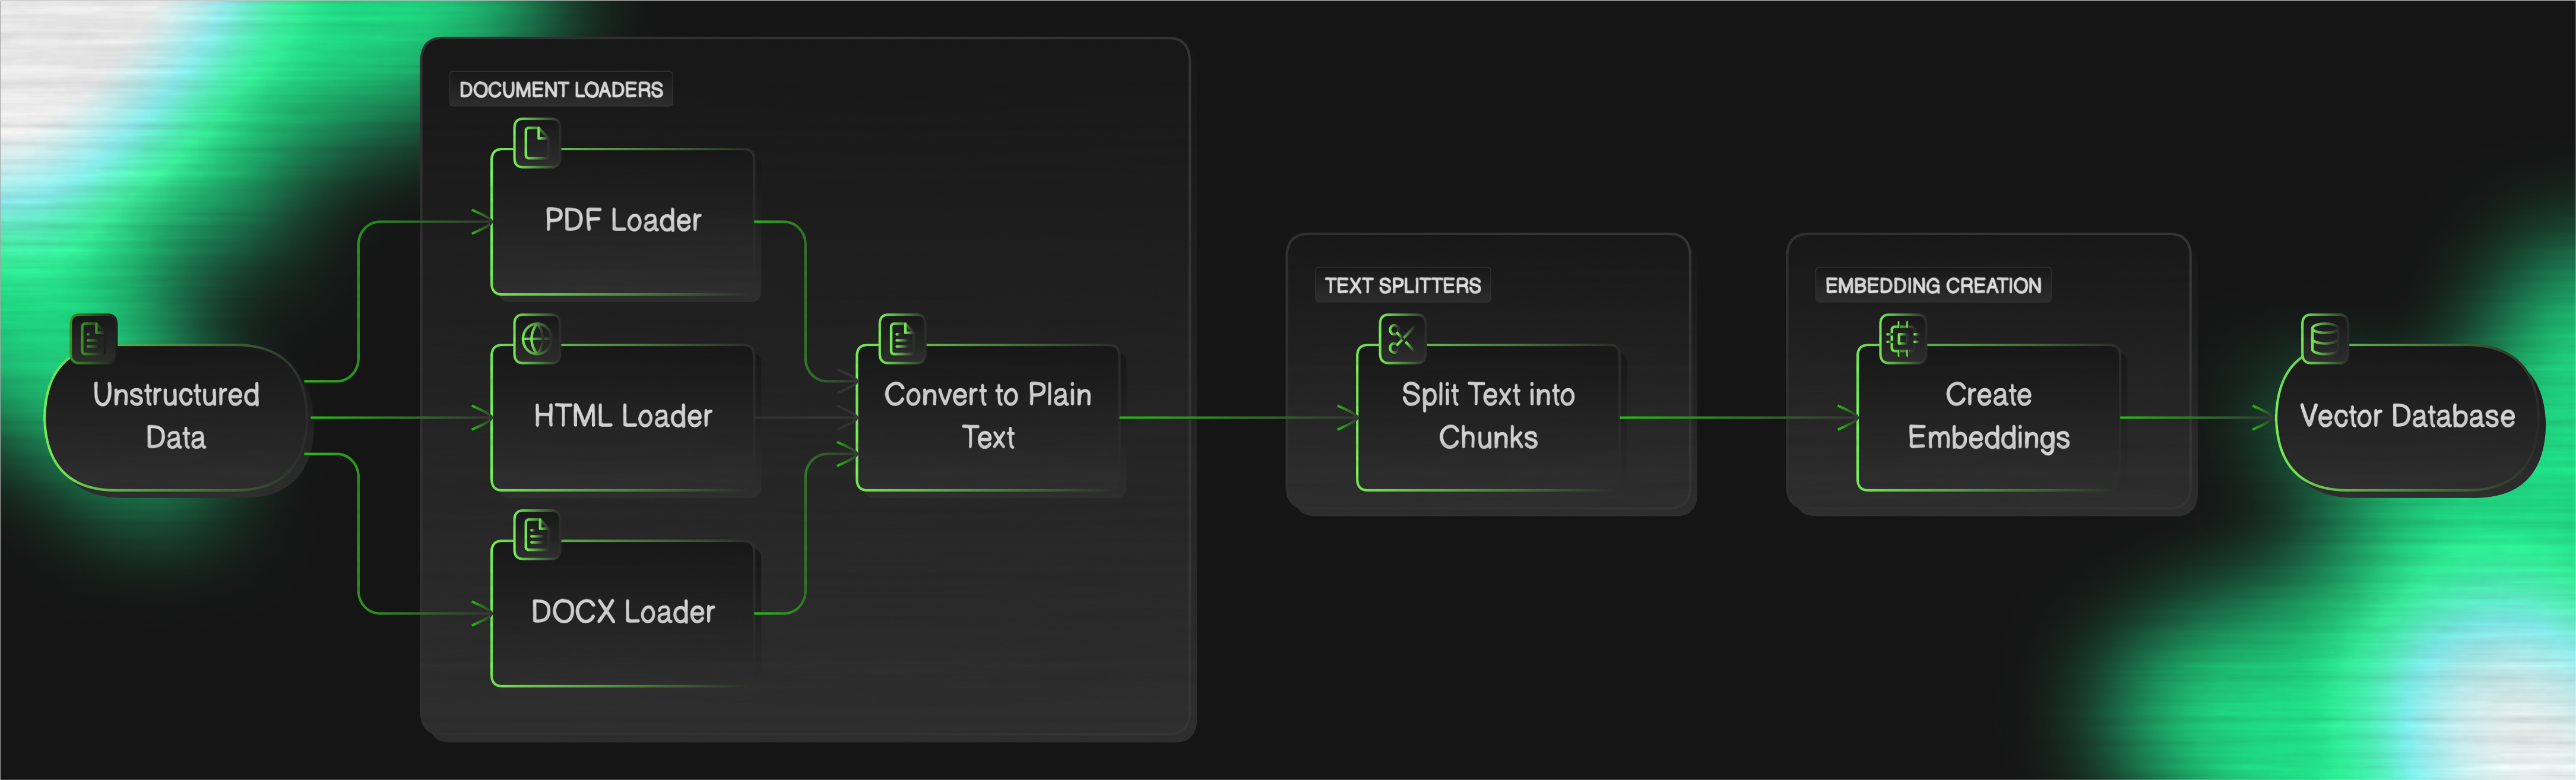Click the Convert to Plain Text icon
Image resolution: width=2576 pixels, height=780 pixels.
(x=902, y=339)
